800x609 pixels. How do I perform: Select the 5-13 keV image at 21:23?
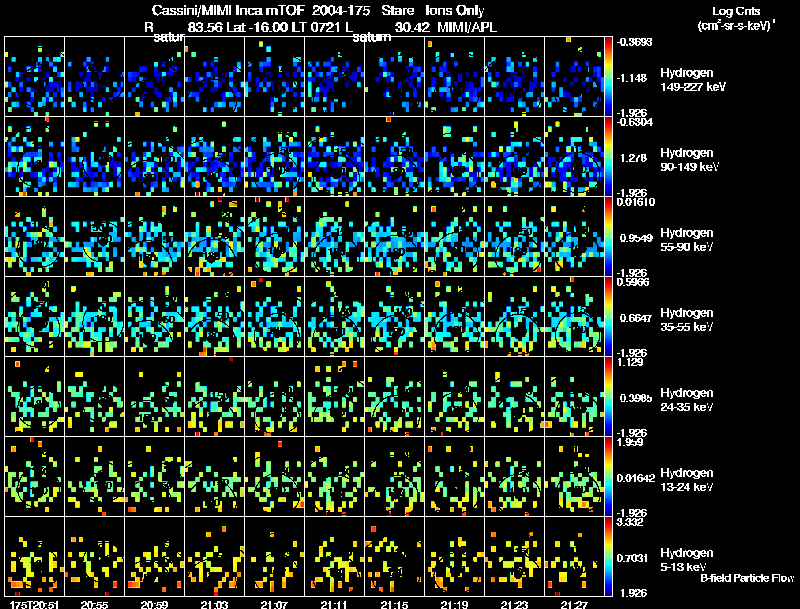pyautogui.click(x=514, y=556)
